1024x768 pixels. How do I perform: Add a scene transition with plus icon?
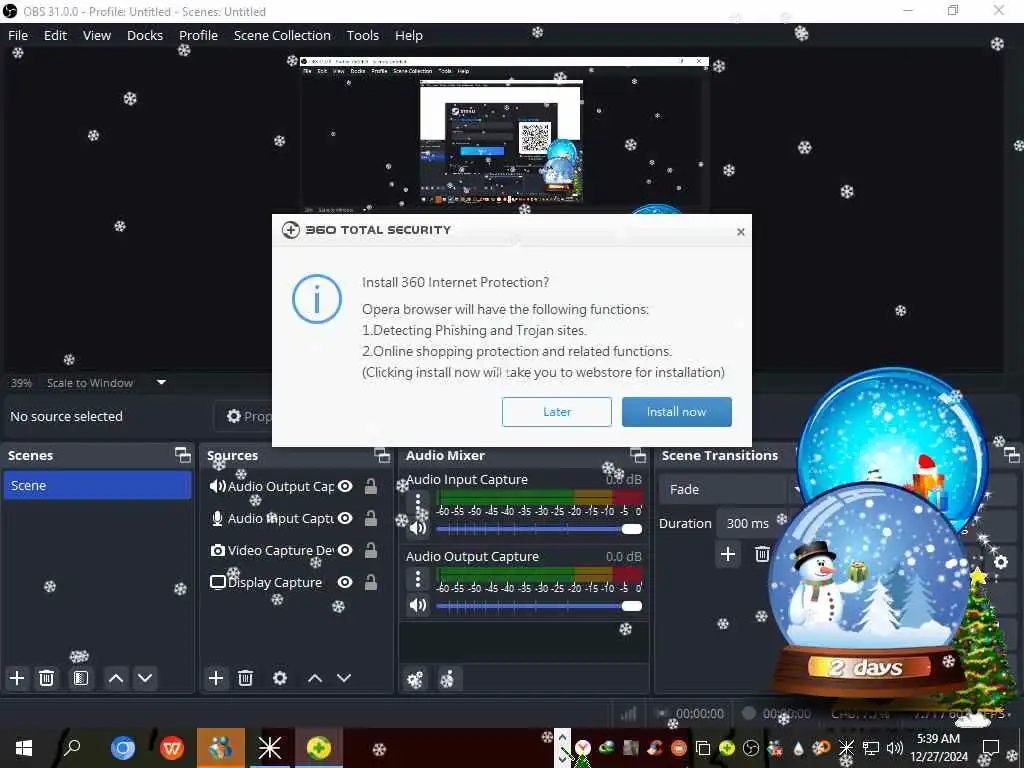tap(728, 554)
